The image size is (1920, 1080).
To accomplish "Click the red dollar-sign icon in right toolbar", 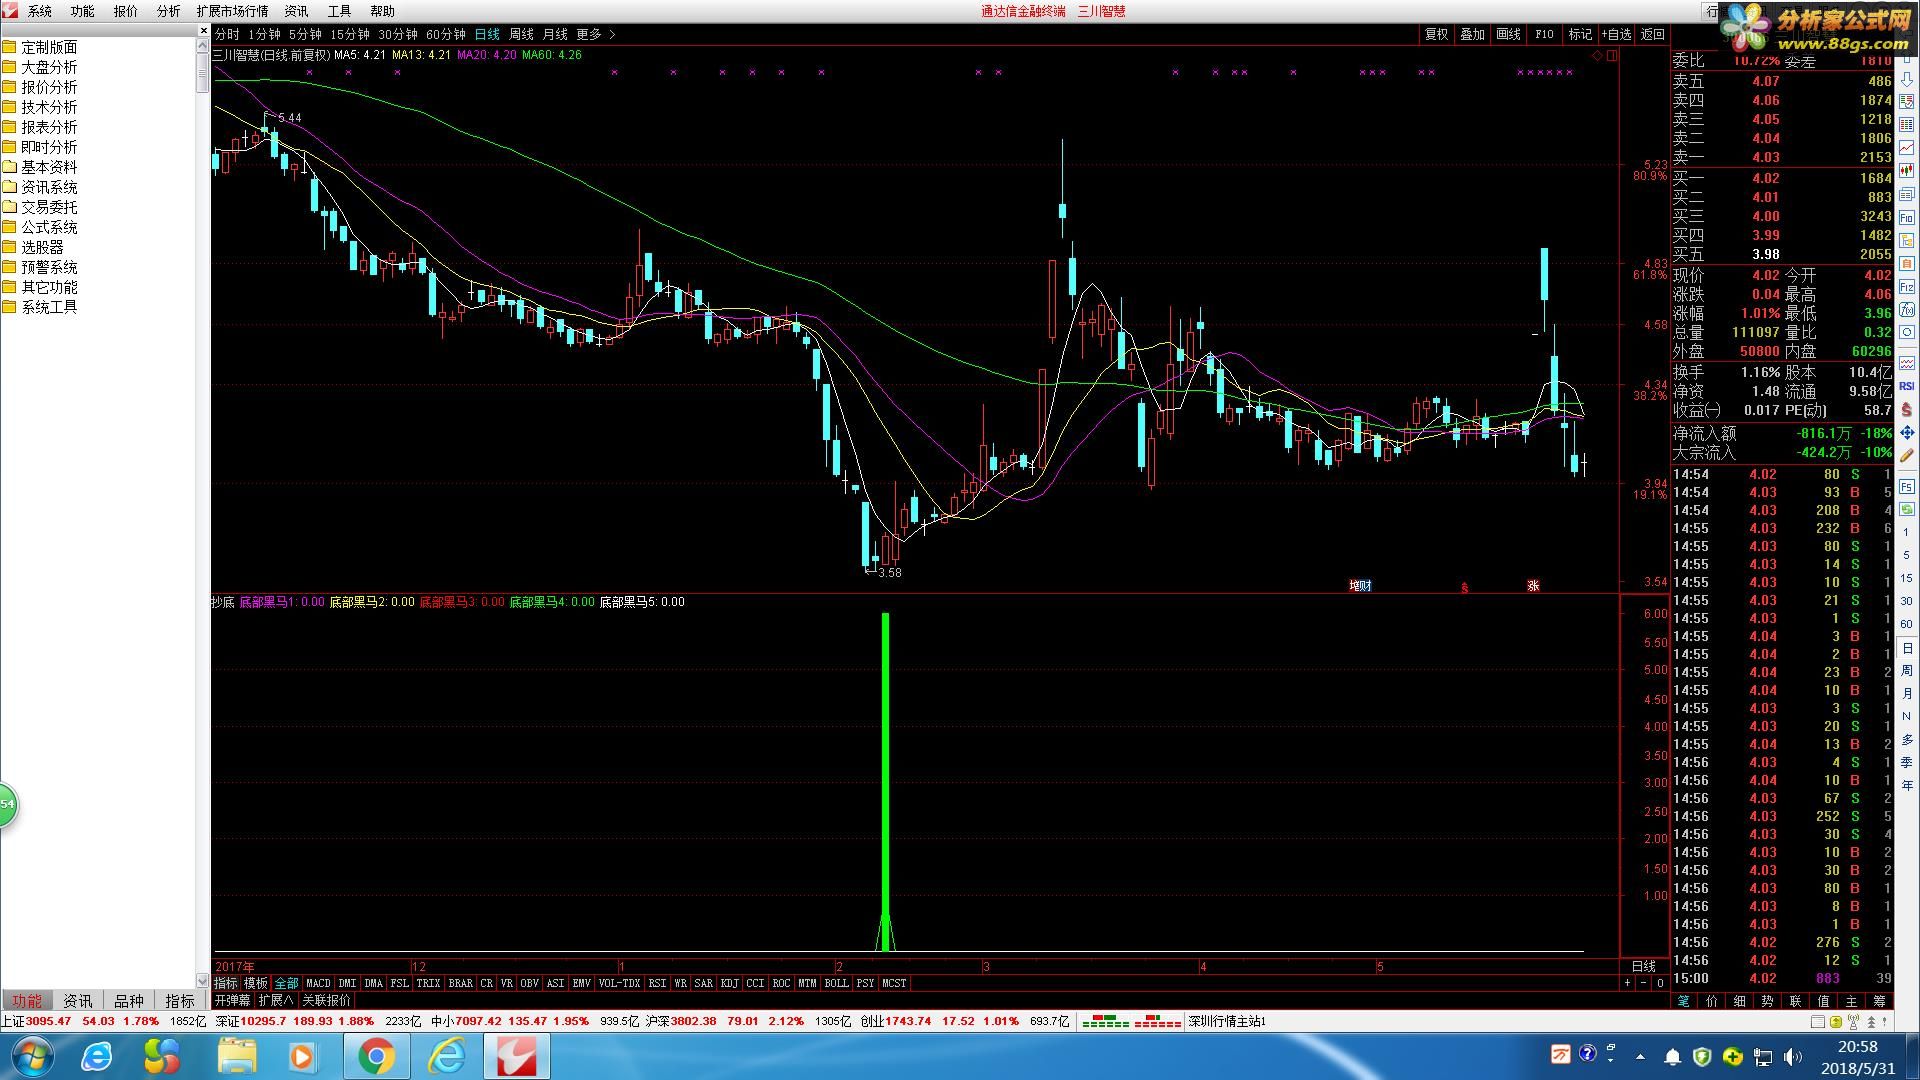I will click(1907, 409).
